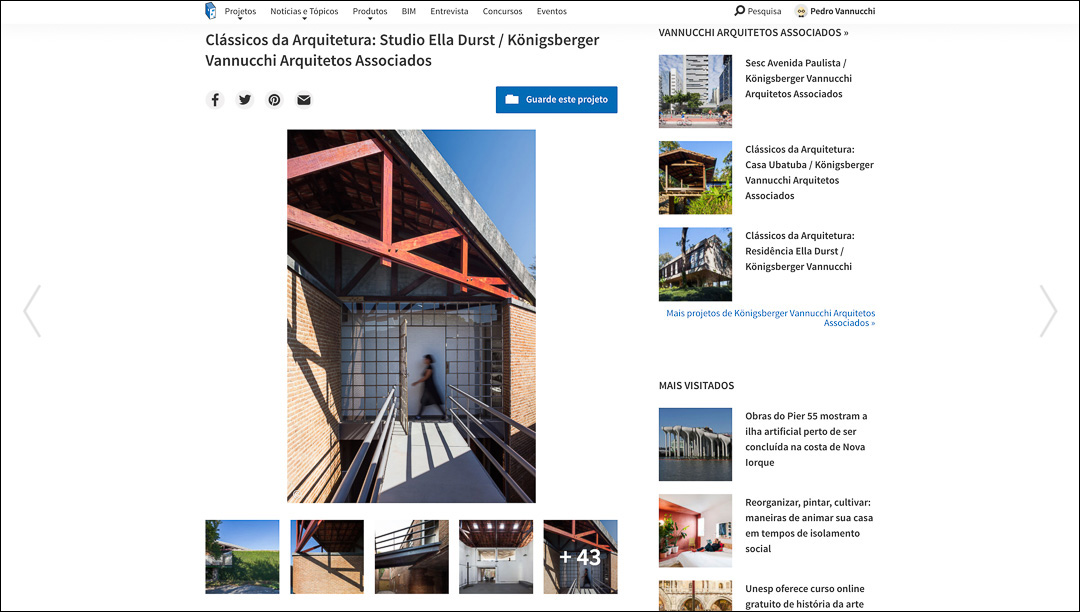The height and width of the screenshot is (612, 1080).
Task: Open the Pier 55 article link
Action: pos(806,439)
